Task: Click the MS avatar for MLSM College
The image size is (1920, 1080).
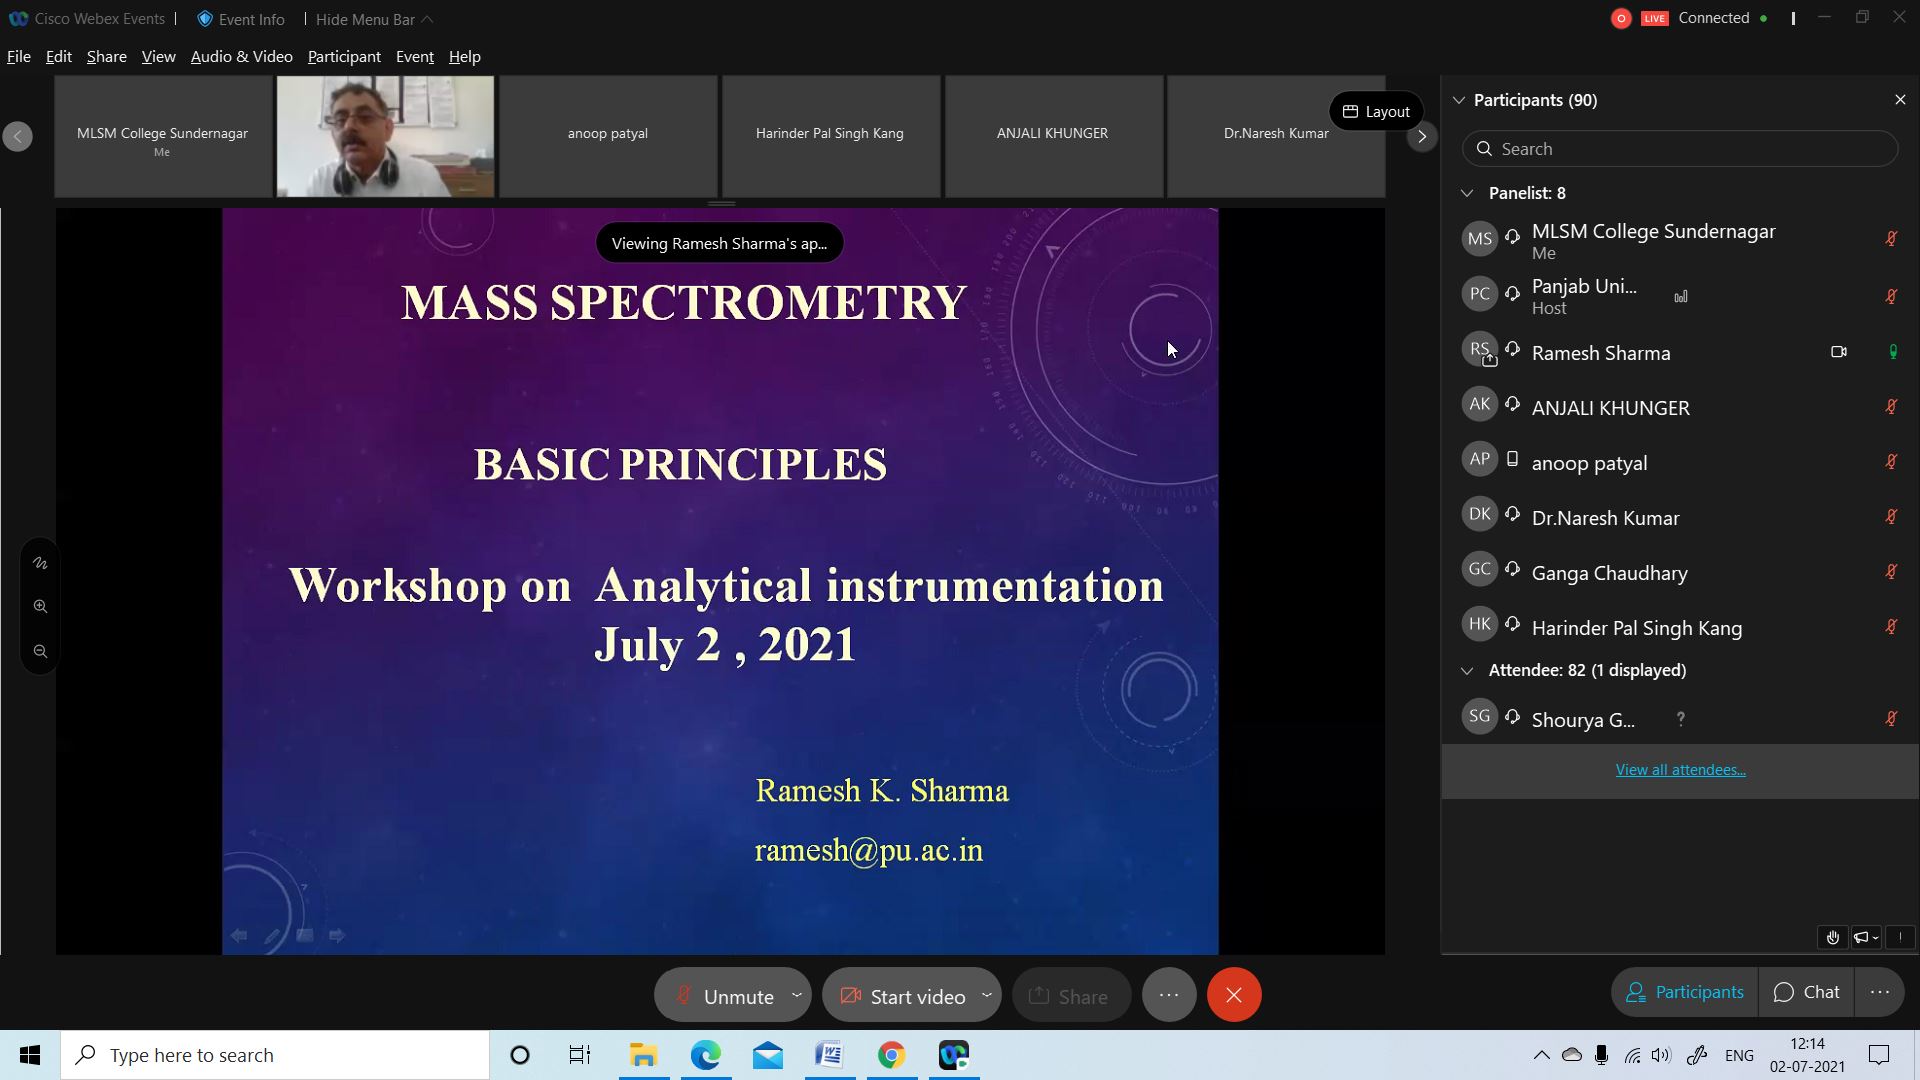Action: 1480,239
